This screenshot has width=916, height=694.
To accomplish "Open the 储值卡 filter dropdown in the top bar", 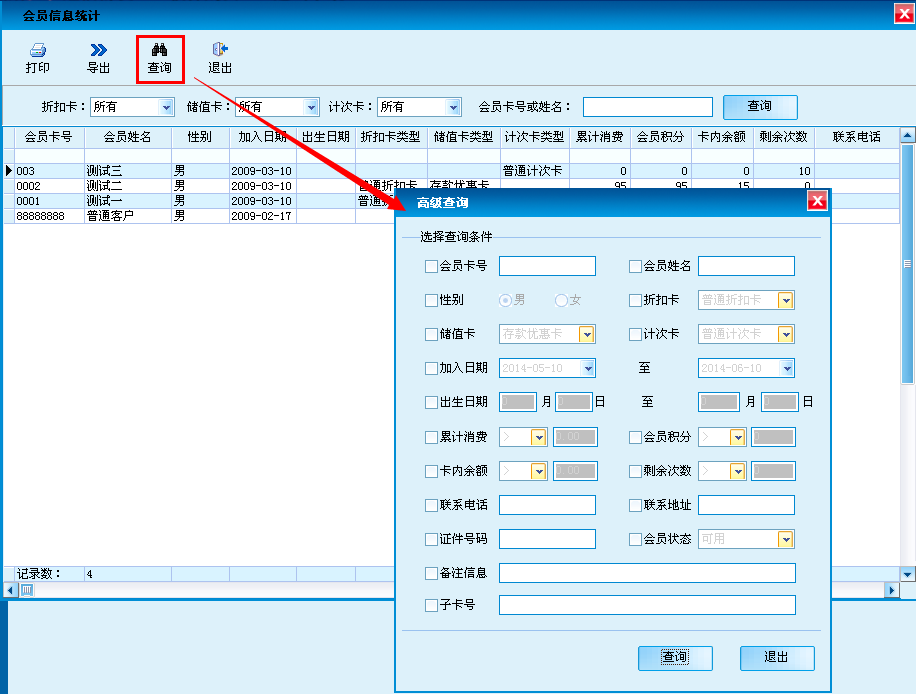I will coord(311,107).
